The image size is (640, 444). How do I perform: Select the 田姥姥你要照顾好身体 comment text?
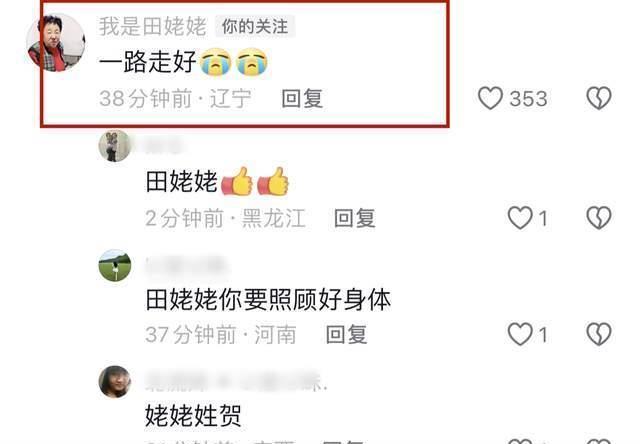pos(268,300)
